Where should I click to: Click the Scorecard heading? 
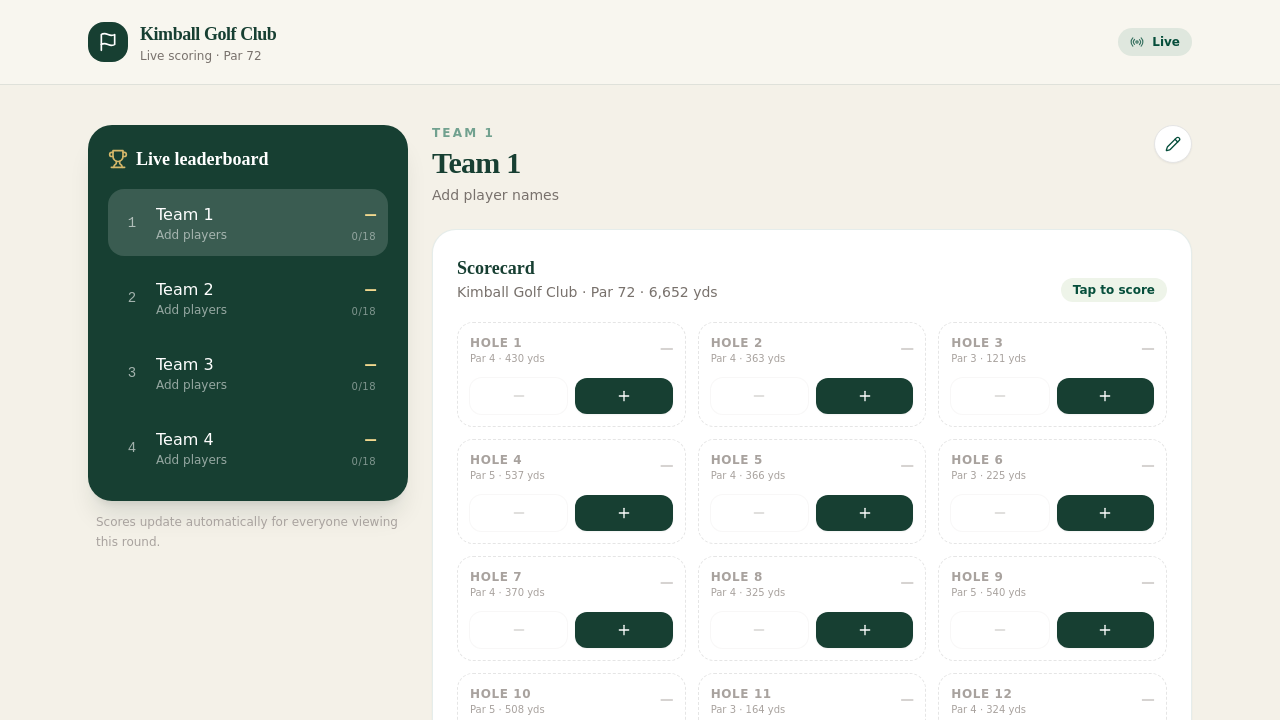496,268
